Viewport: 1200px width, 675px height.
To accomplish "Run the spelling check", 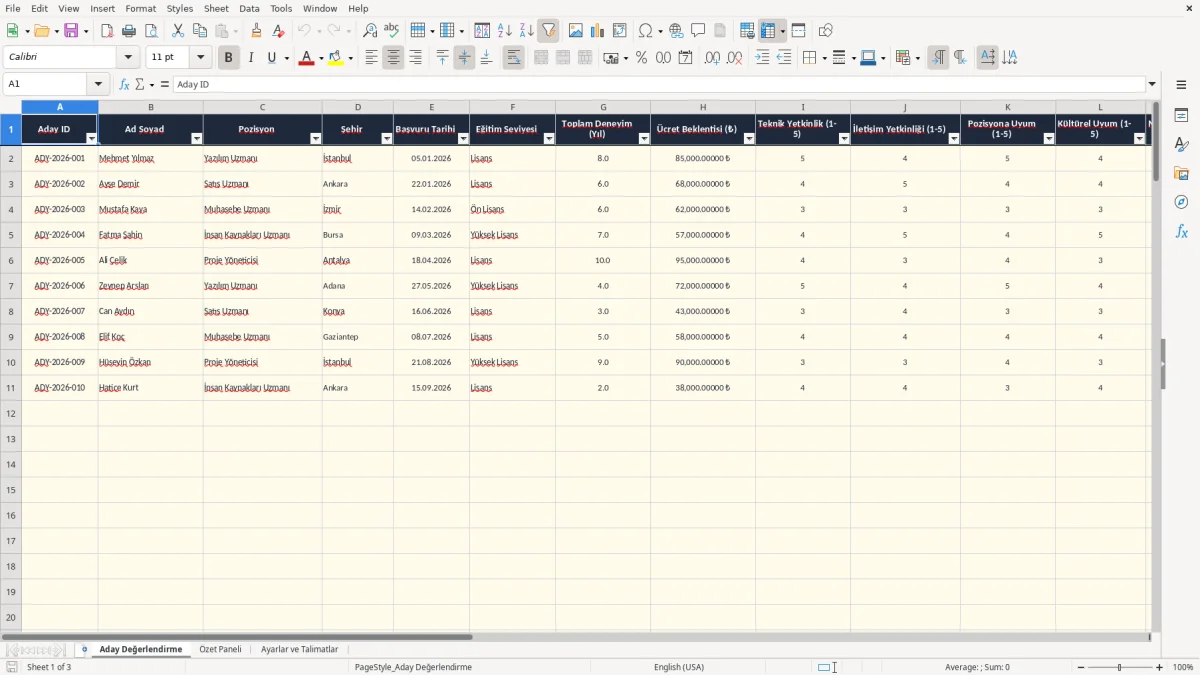I will click(x=392, y=31).
